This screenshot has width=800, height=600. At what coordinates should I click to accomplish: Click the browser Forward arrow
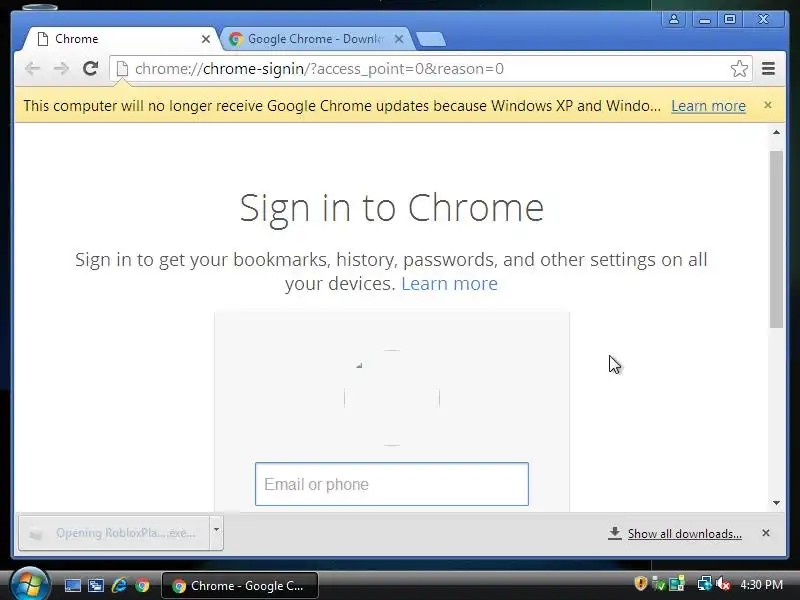click(x=61, y=68)
